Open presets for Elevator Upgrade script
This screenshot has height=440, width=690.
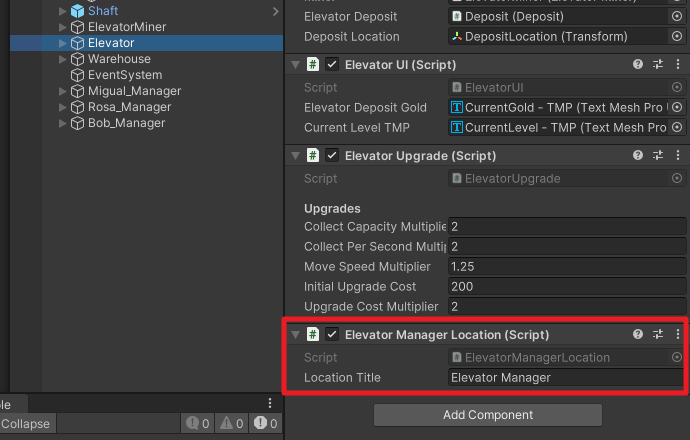[x=658, y=155]
